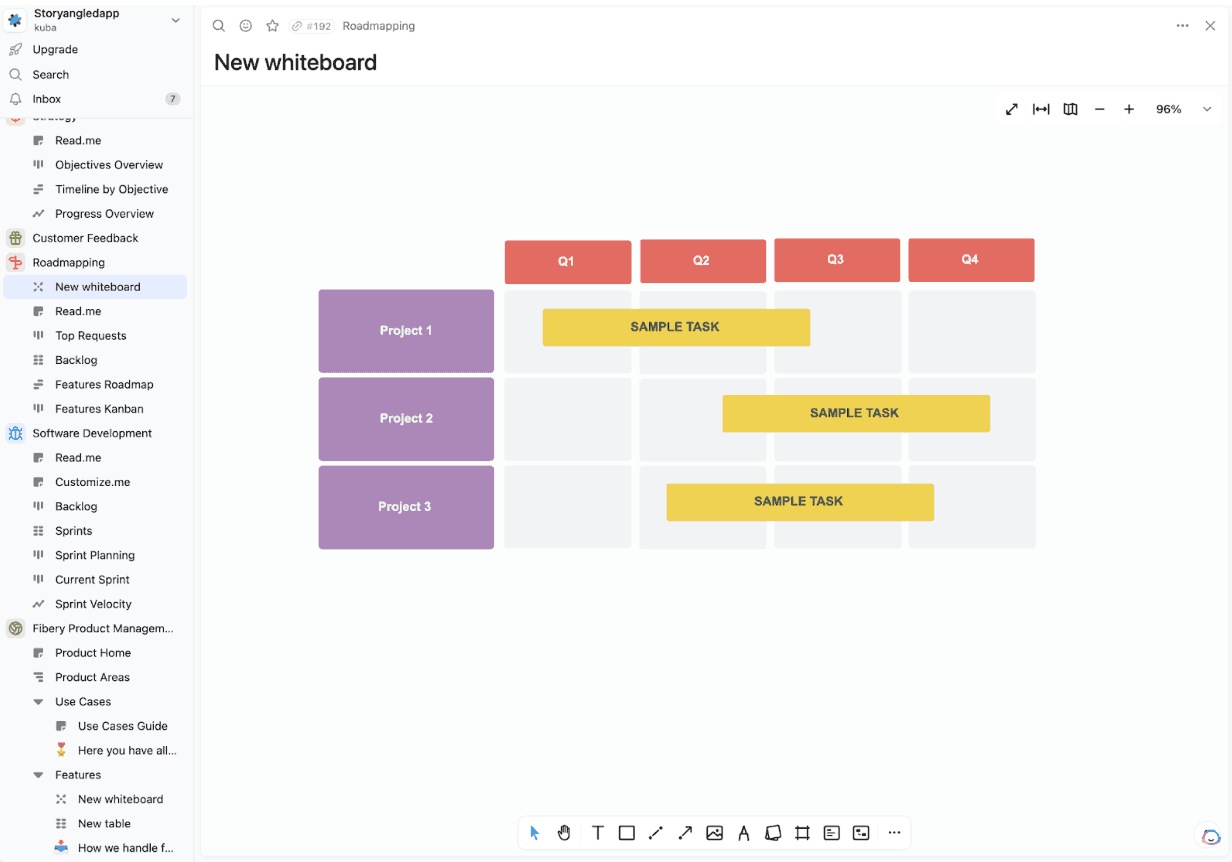Open the Storyangledapp workspace dropdown
1232x862 pixels.
click(x=176, y=20)
